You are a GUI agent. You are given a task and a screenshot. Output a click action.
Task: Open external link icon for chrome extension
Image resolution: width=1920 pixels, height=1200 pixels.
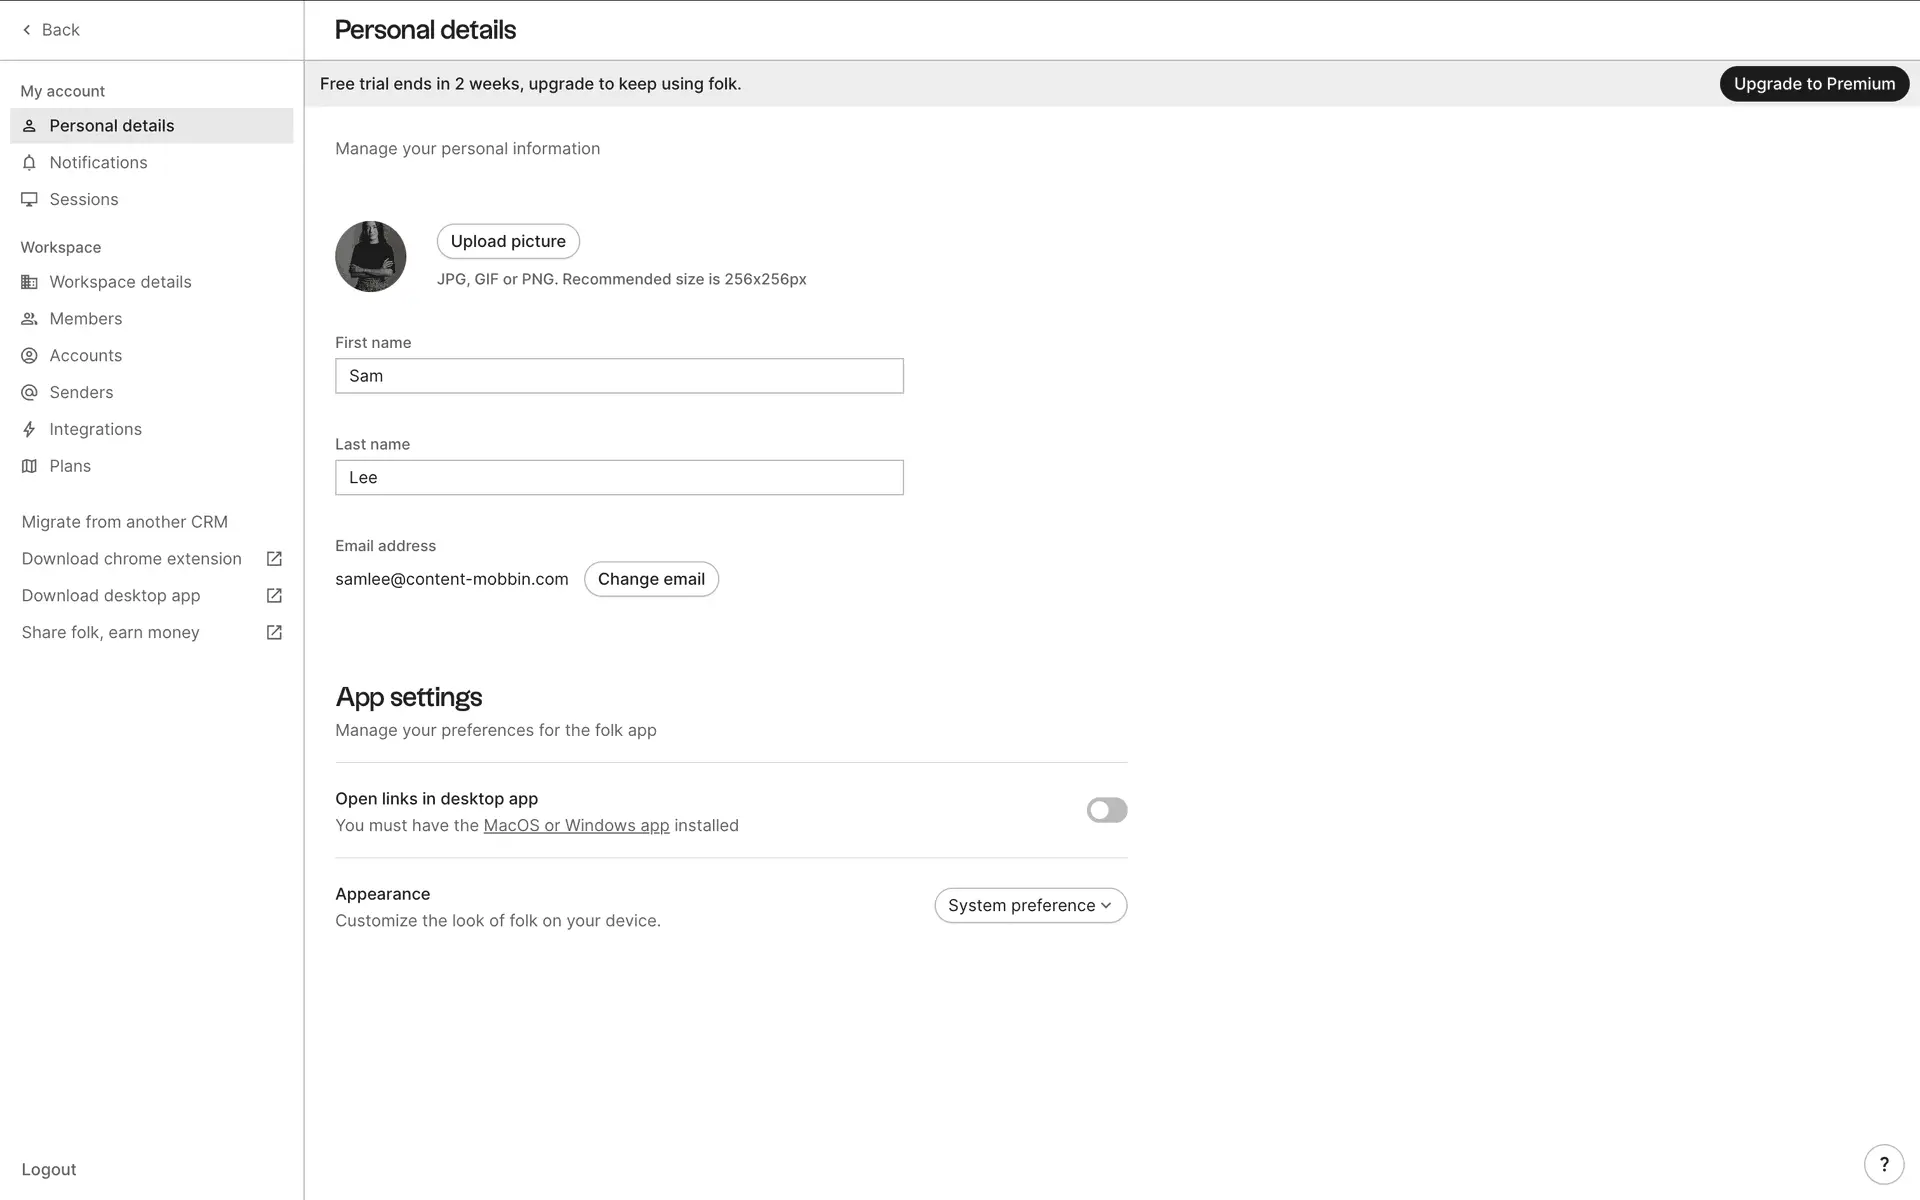(x=274, y=559)
